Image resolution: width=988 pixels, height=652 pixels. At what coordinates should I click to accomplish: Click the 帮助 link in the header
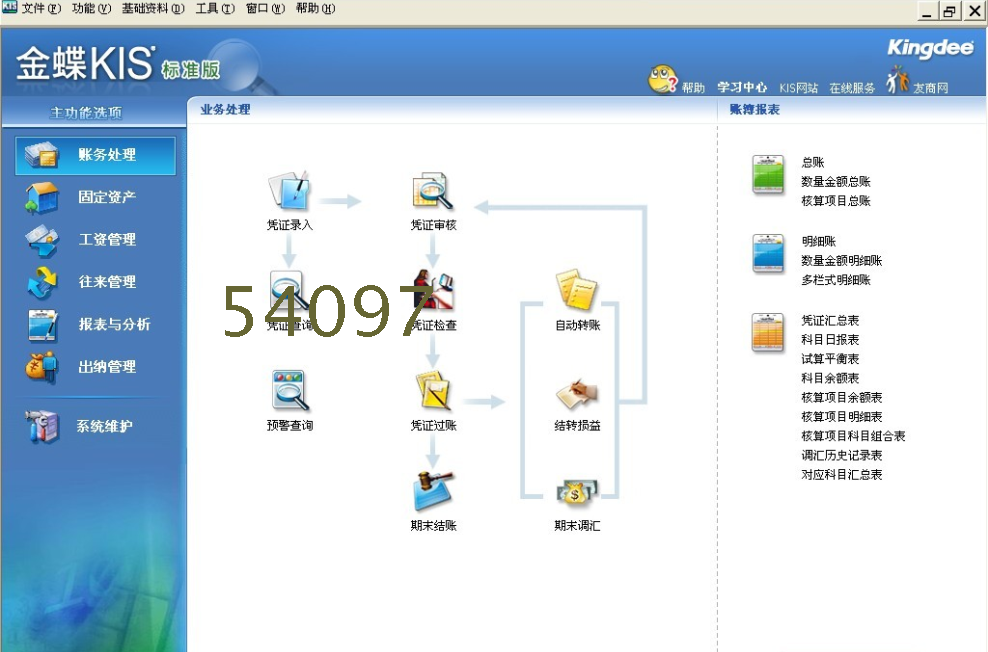click(693, 88)
